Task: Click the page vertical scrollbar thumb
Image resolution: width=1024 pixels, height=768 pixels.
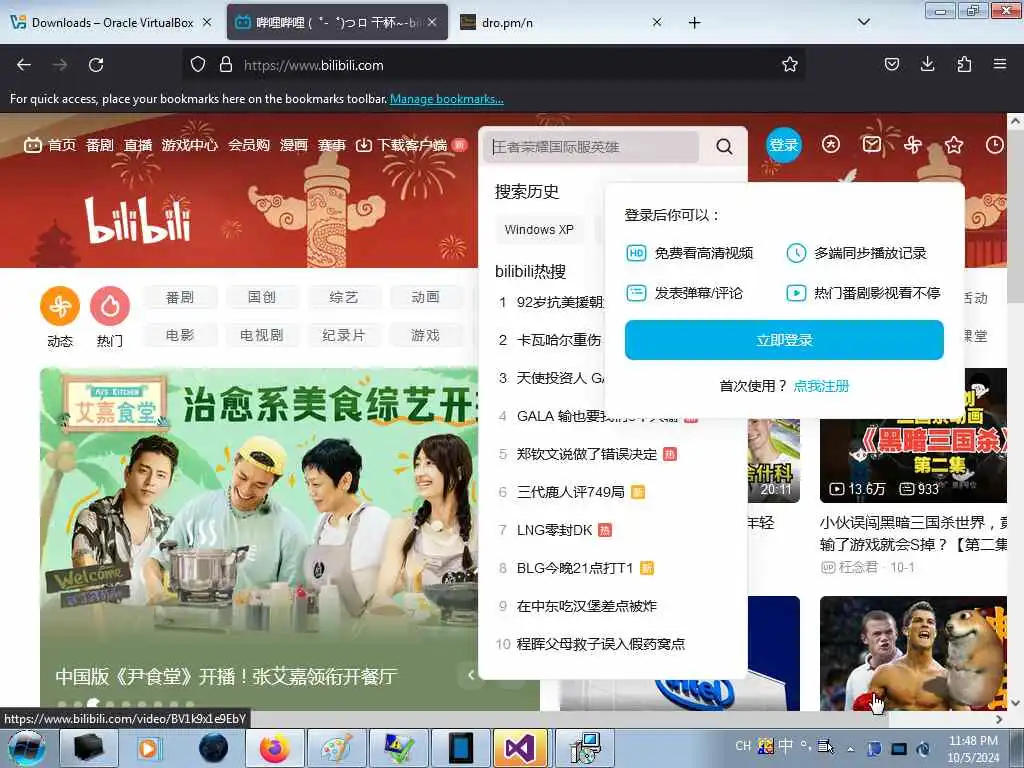Action: (x=1015, y=214)
